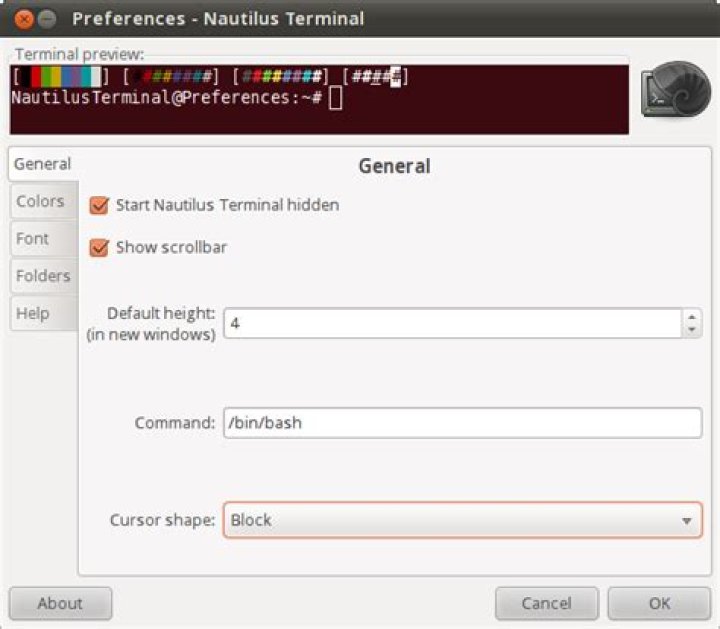Screen dimensions: 720x629
Task: Select the Help tab
Action: click(x=44, y=314)
